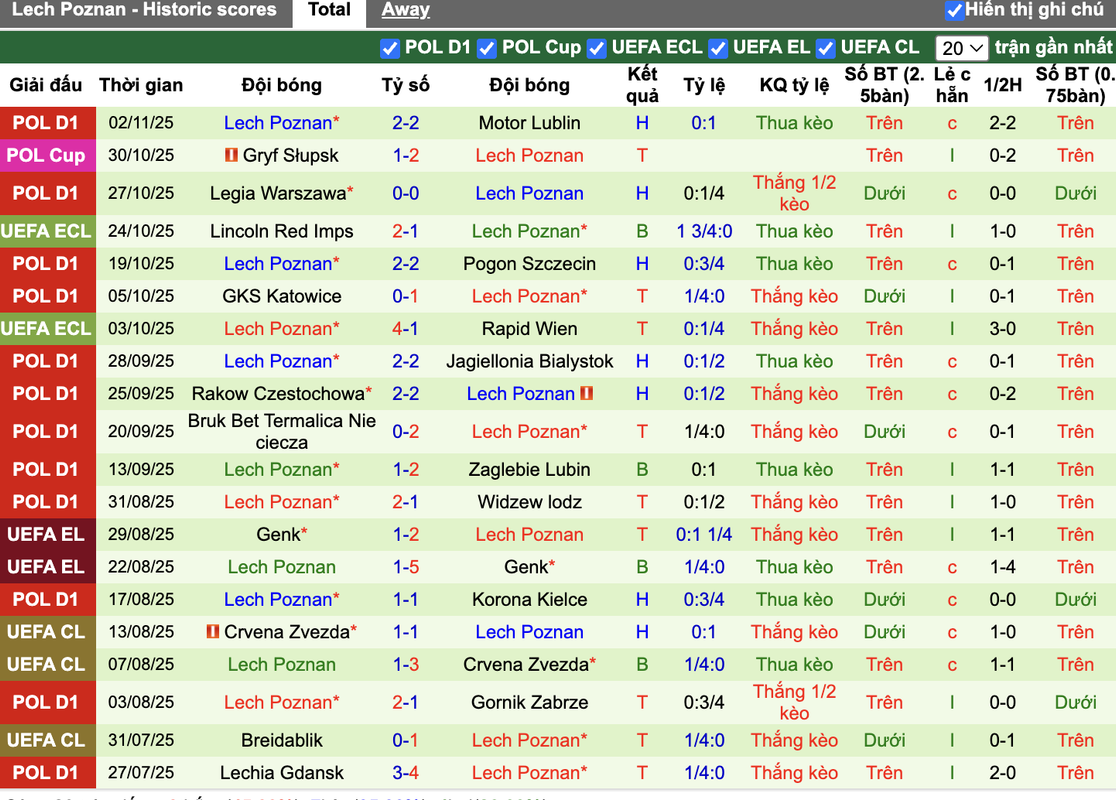Open Rapid Wien team link
Viewport: 1116px width, 800px height.
pyautogui.click(x=530, y=329)
